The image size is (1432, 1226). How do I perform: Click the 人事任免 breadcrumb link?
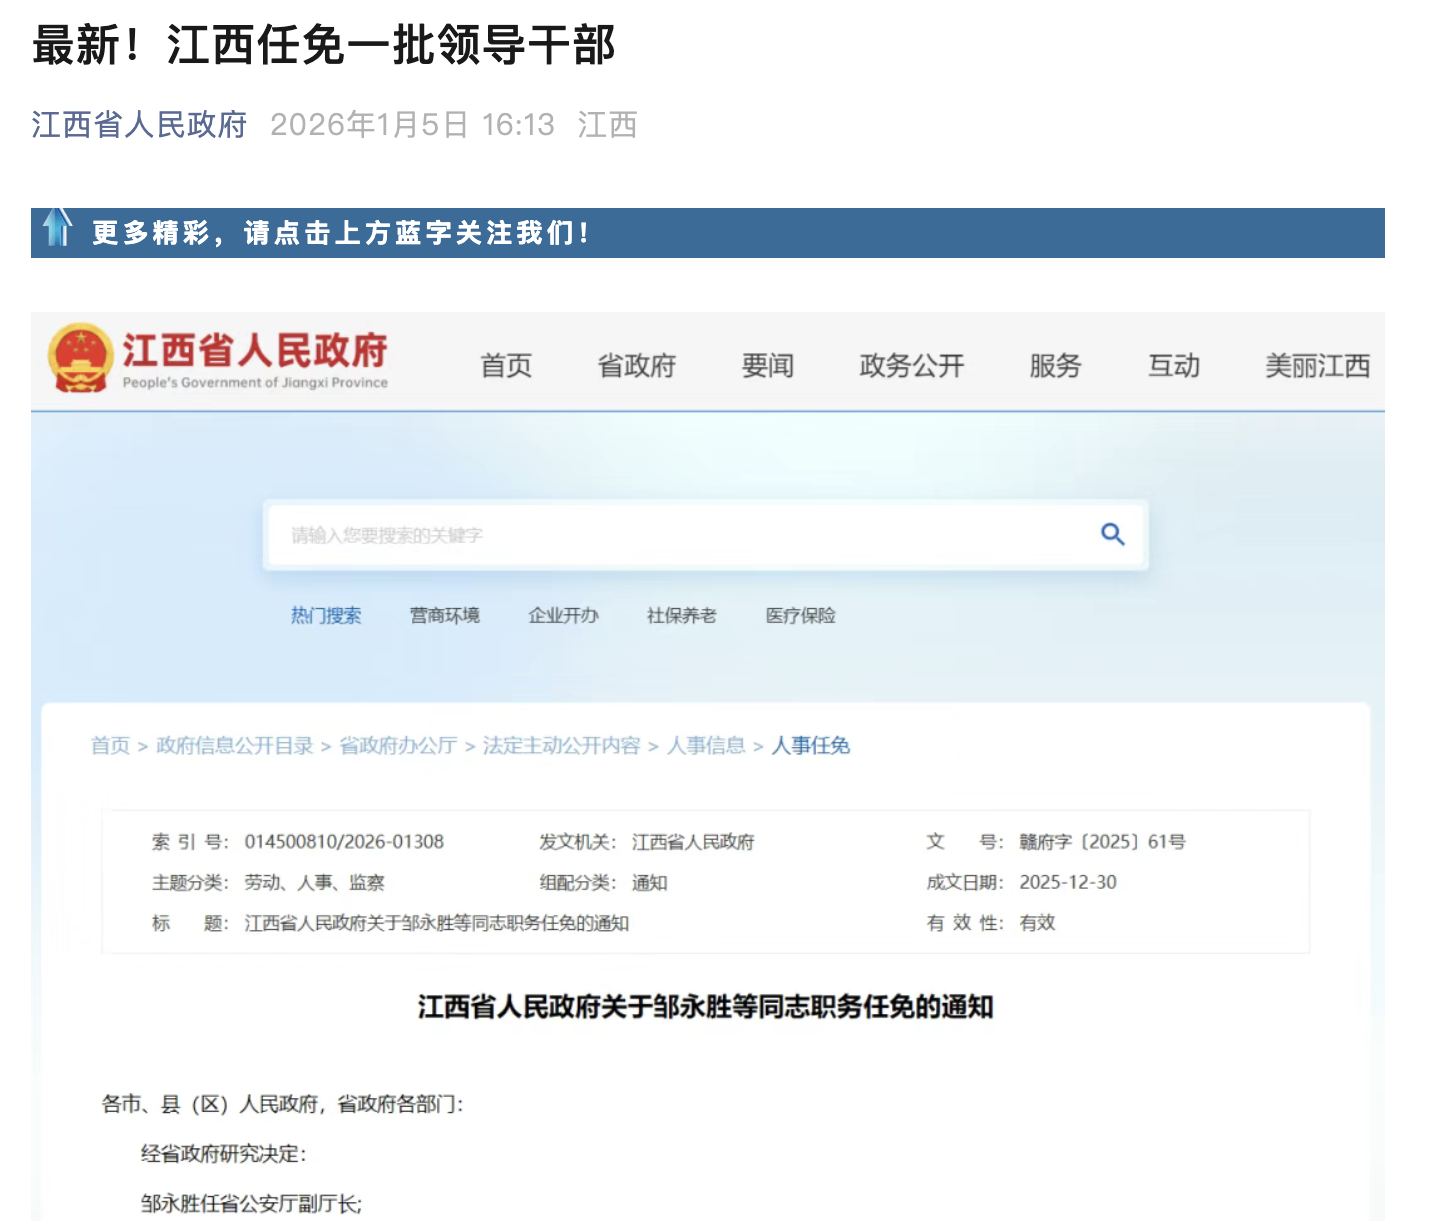coord(810,746)
